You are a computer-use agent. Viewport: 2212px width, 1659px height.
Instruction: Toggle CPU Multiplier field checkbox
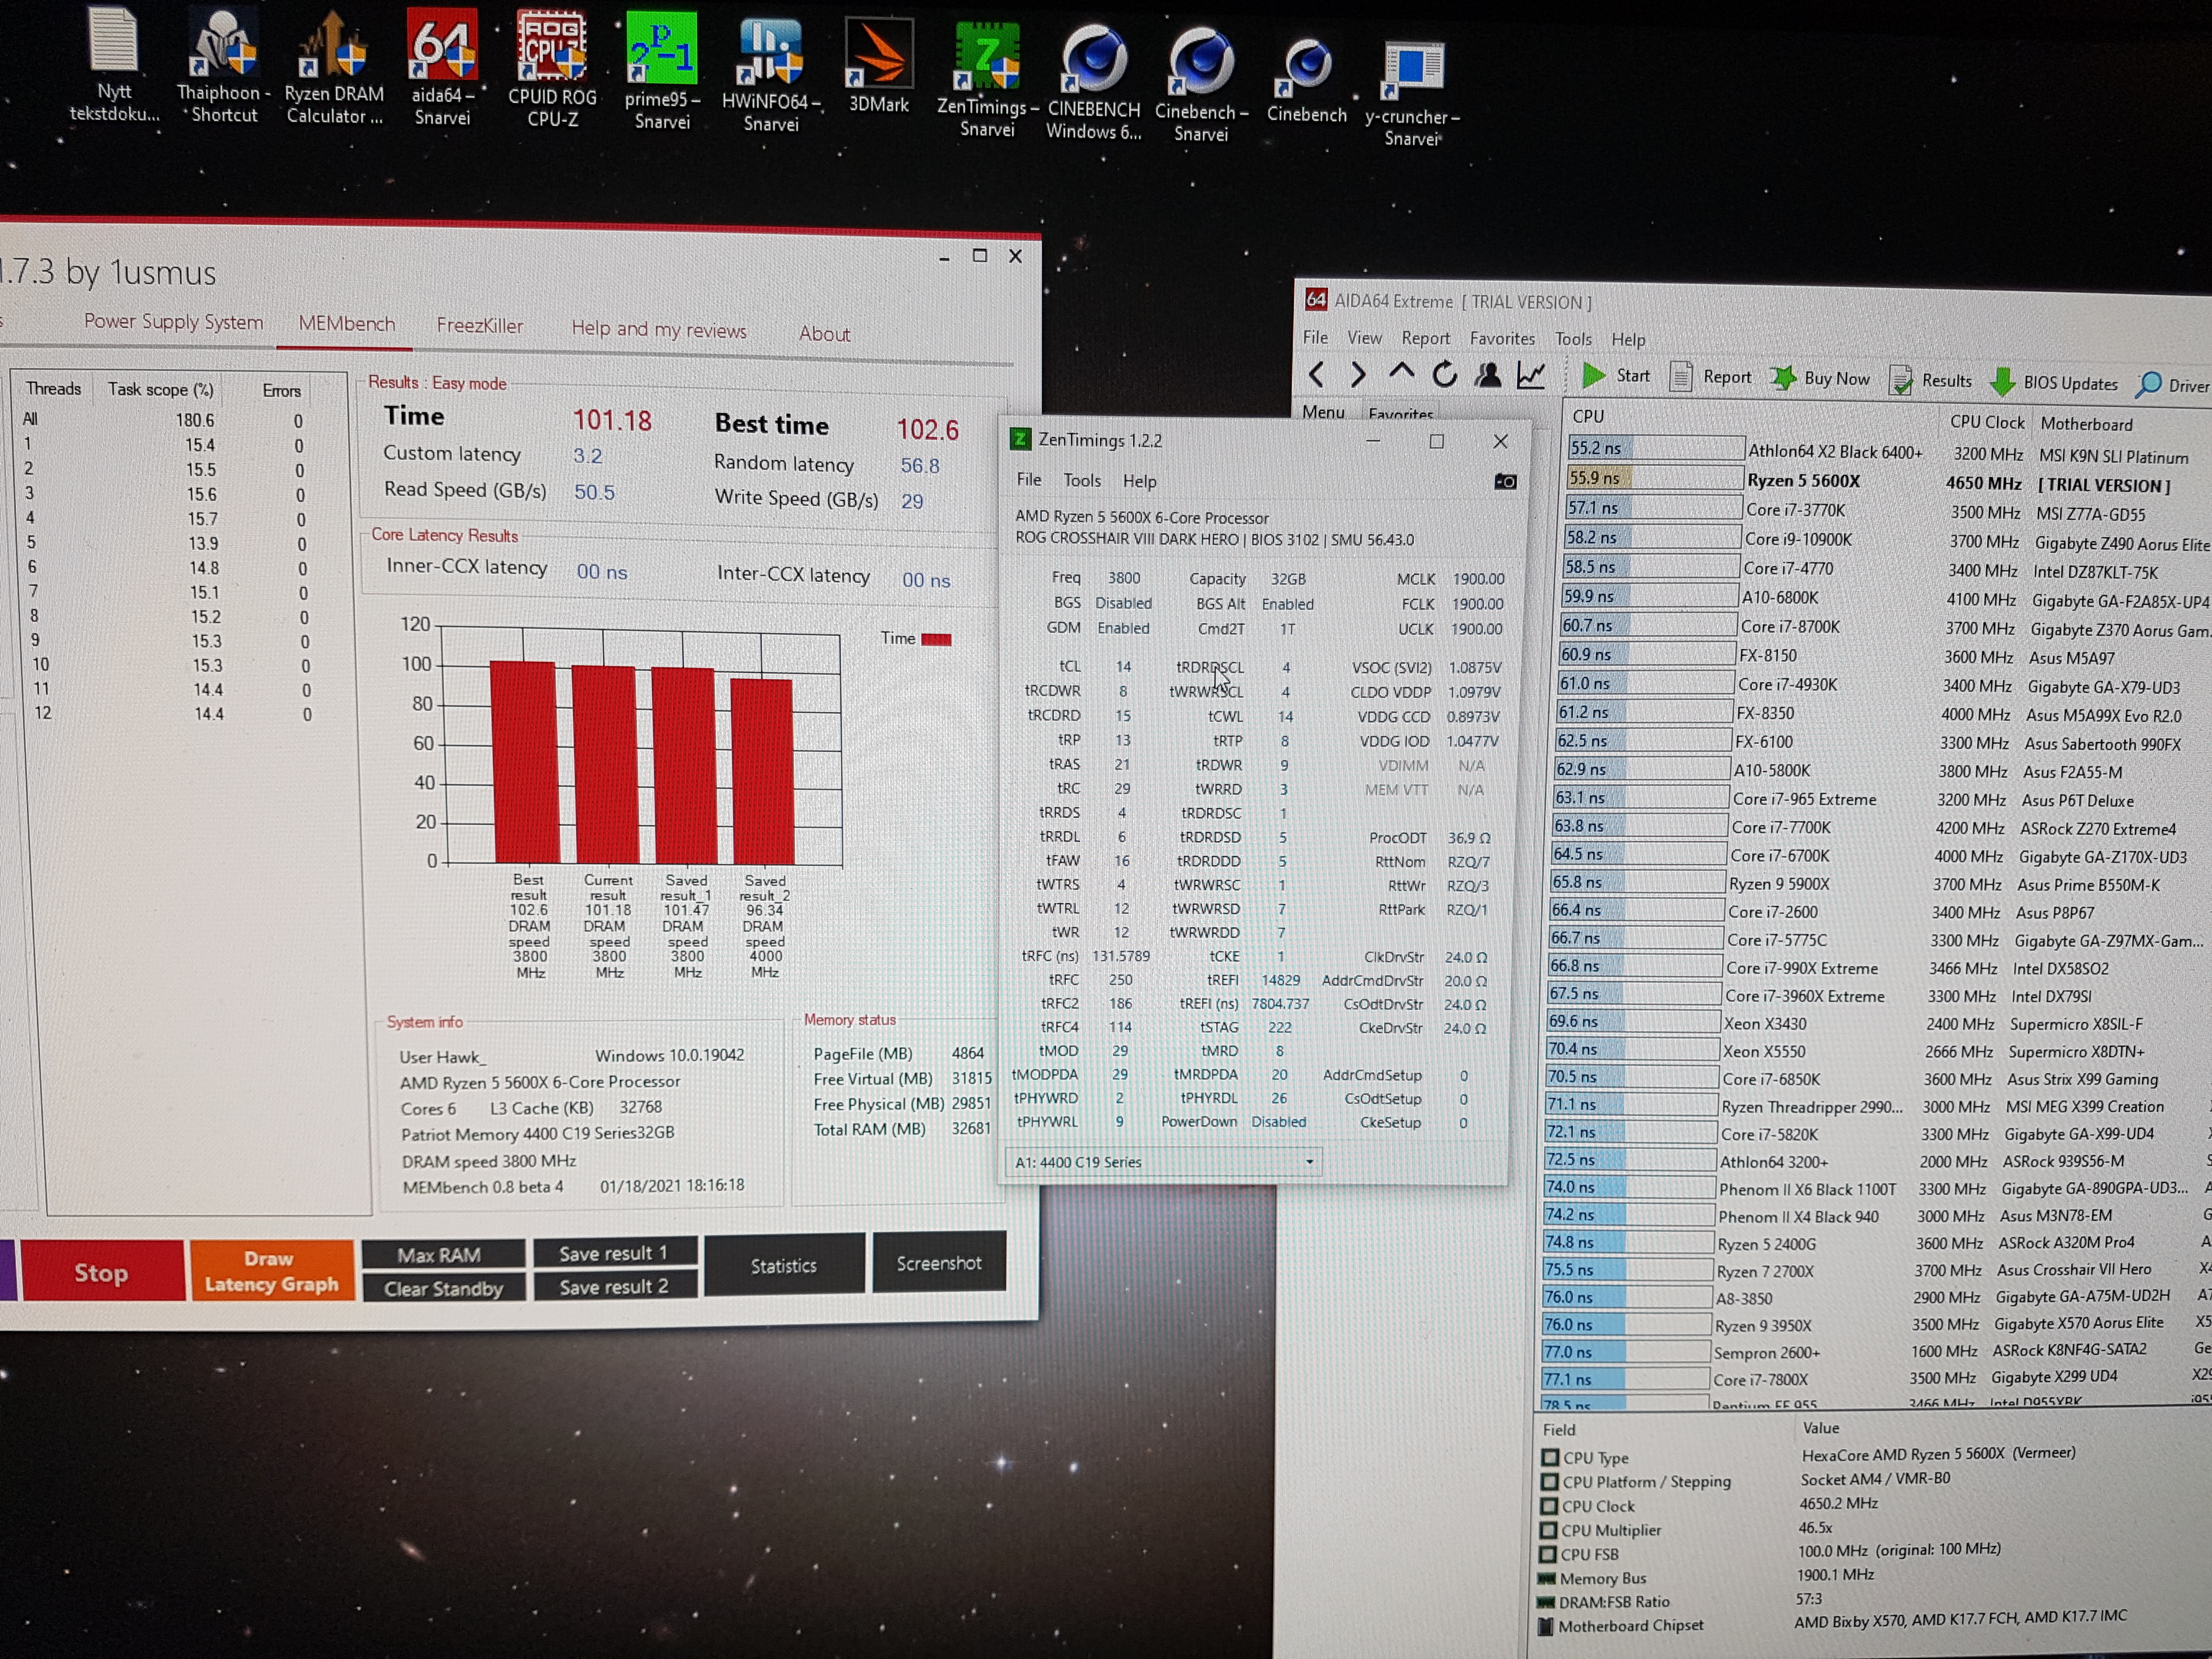1549,1530
